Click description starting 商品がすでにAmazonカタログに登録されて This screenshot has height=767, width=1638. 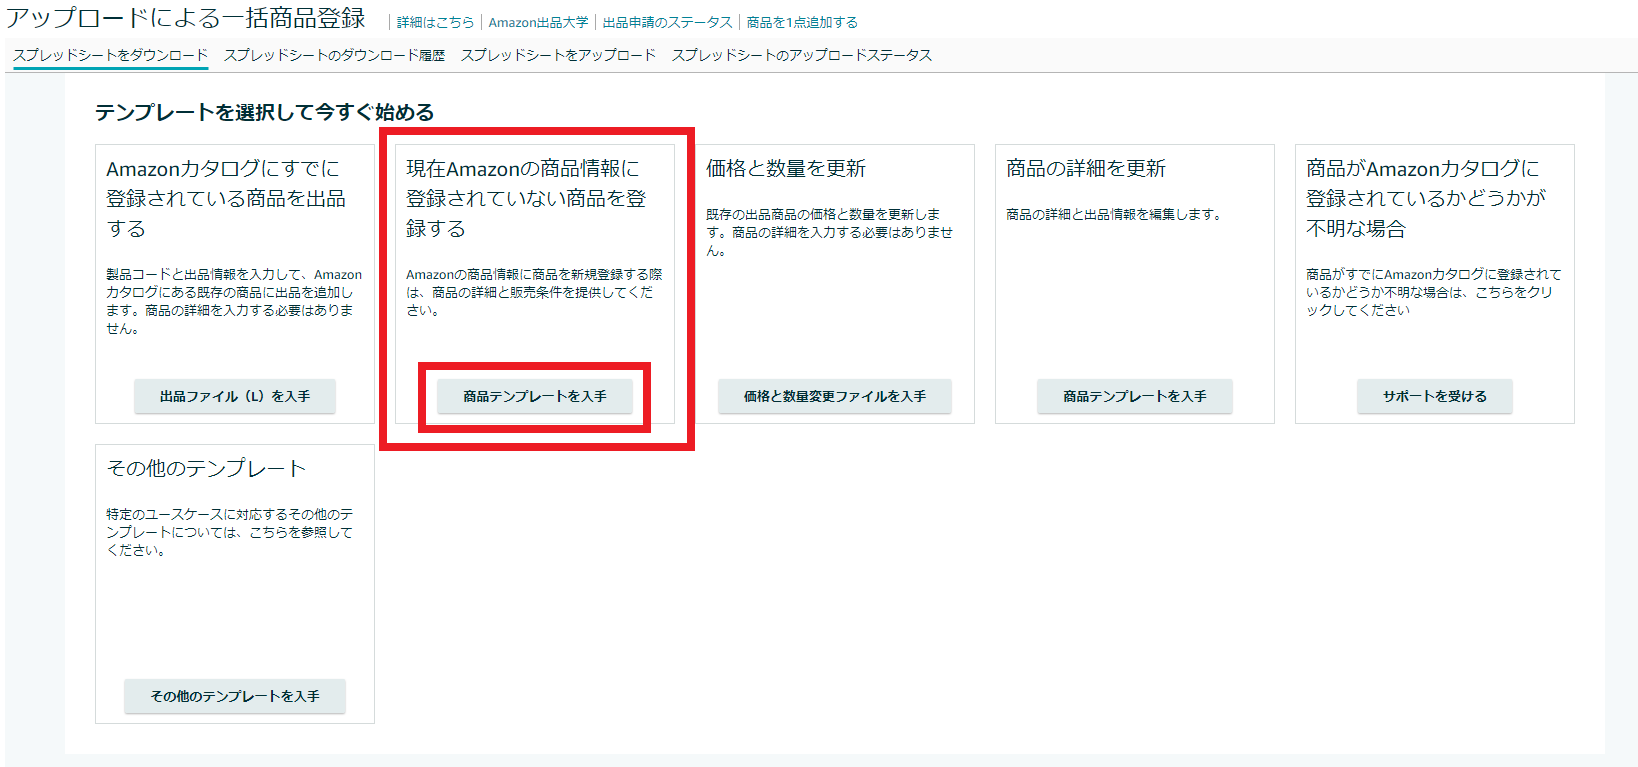(x=1433, y=292)
